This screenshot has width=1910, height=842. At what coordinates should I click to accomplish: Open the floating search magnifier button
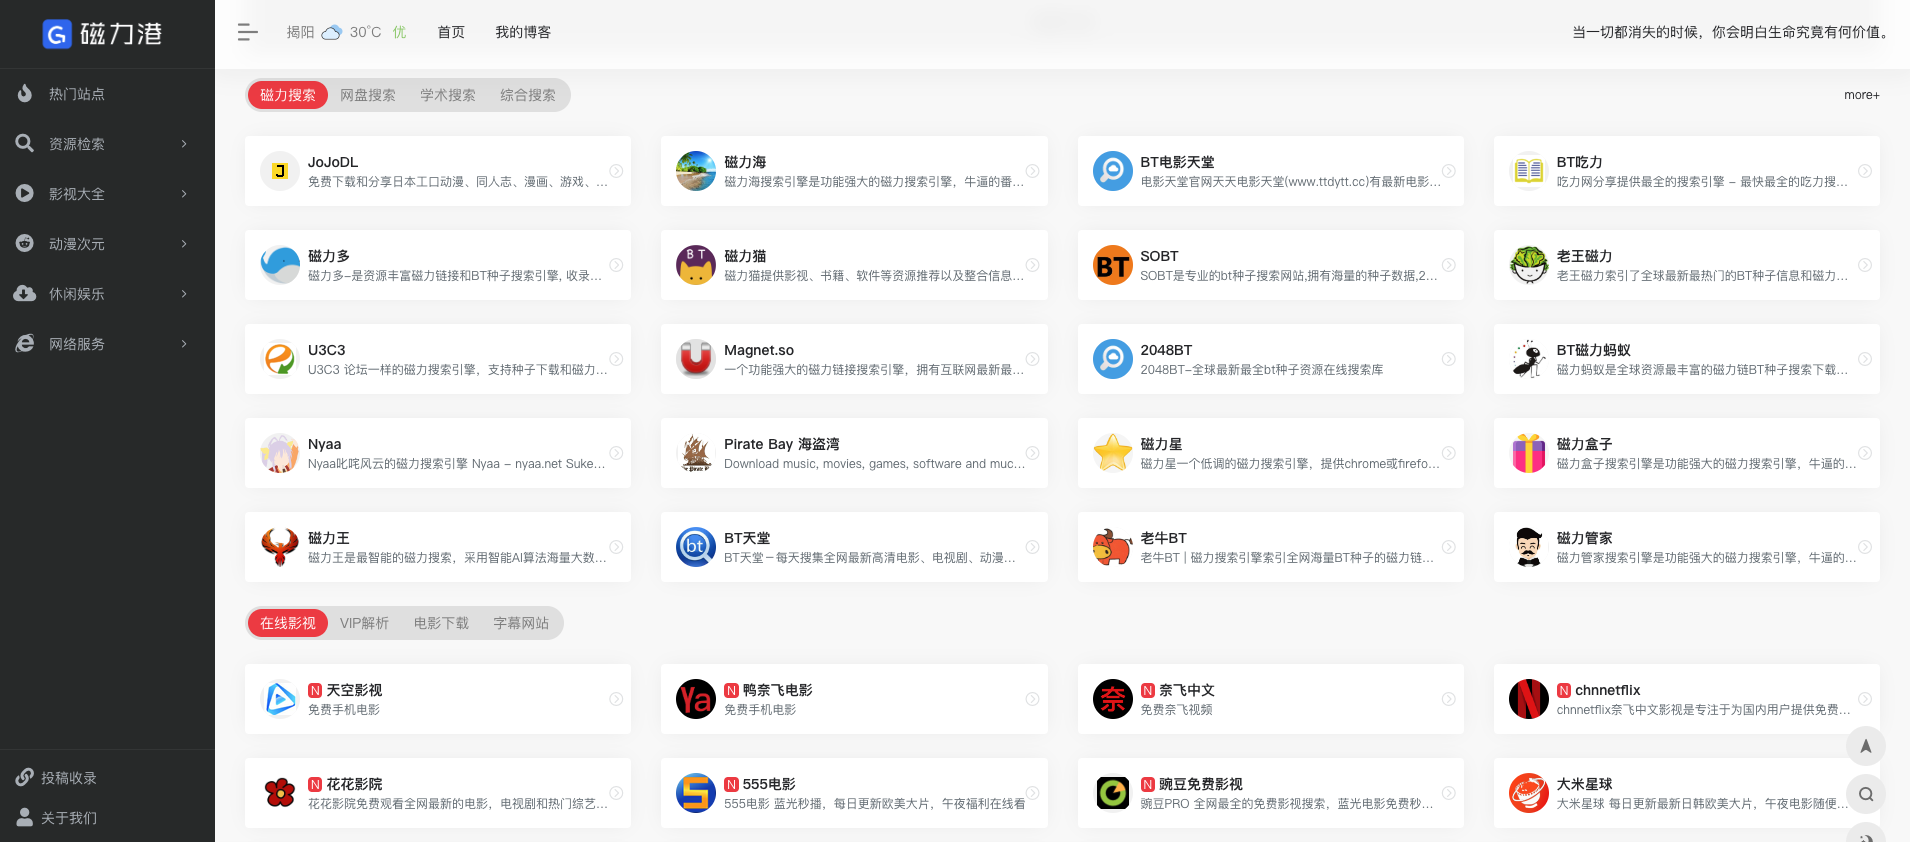click(x=1866, y=794)
